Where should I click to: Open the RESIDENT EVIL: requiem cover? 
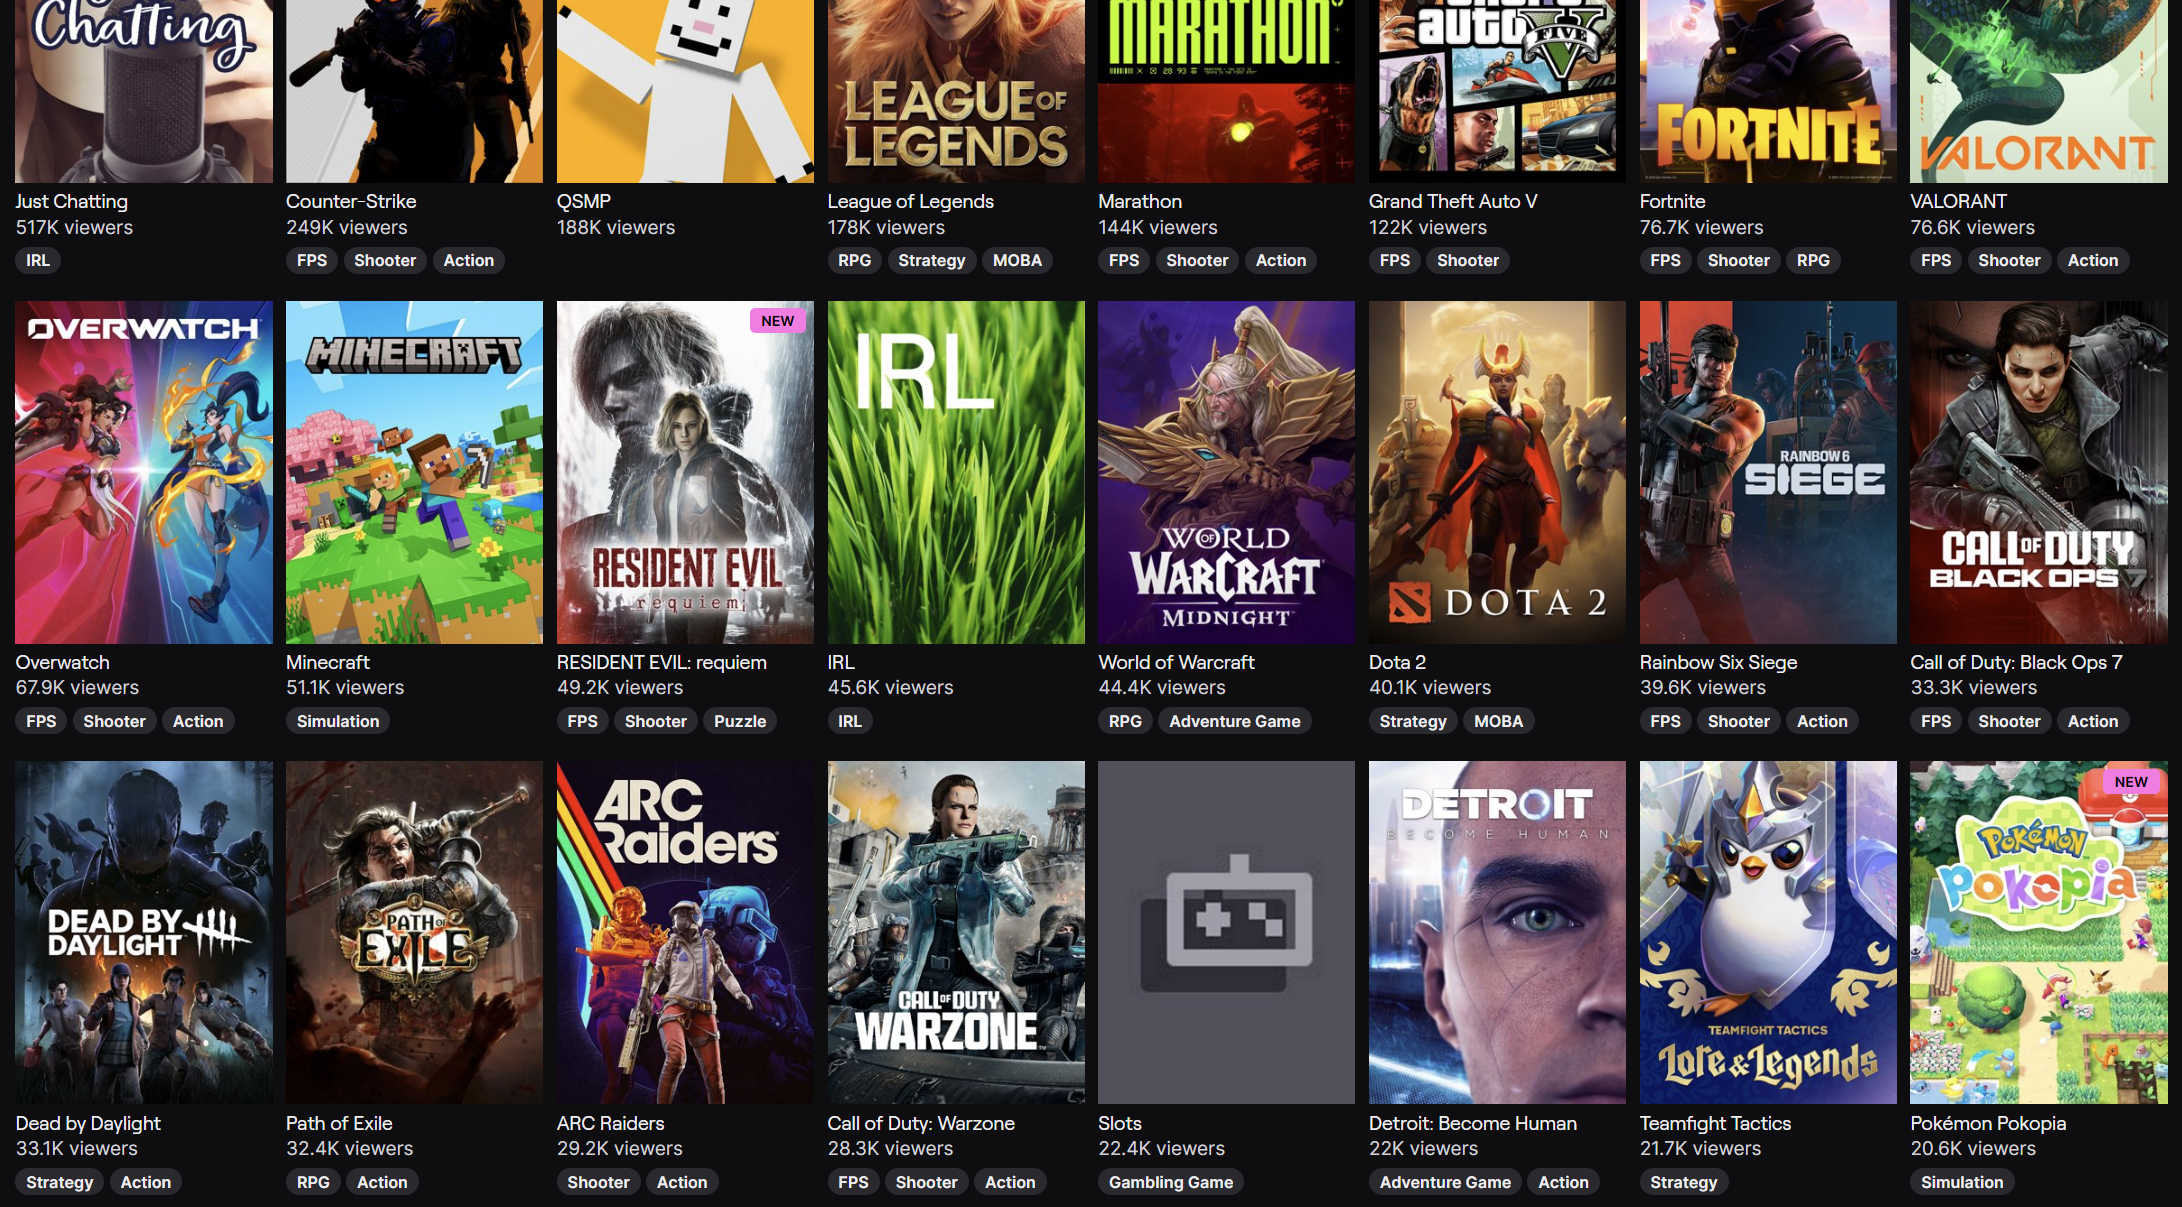coord(685,472)
